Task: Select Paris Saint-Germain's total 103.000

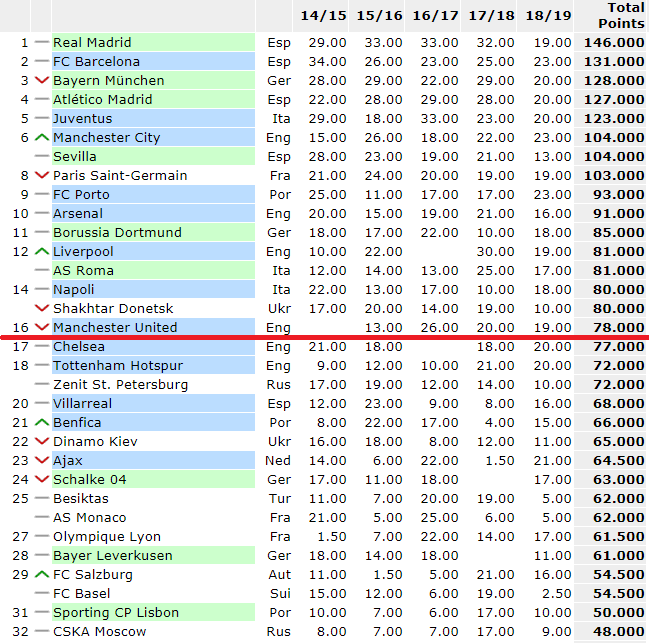Action: (x=614, y=175)
